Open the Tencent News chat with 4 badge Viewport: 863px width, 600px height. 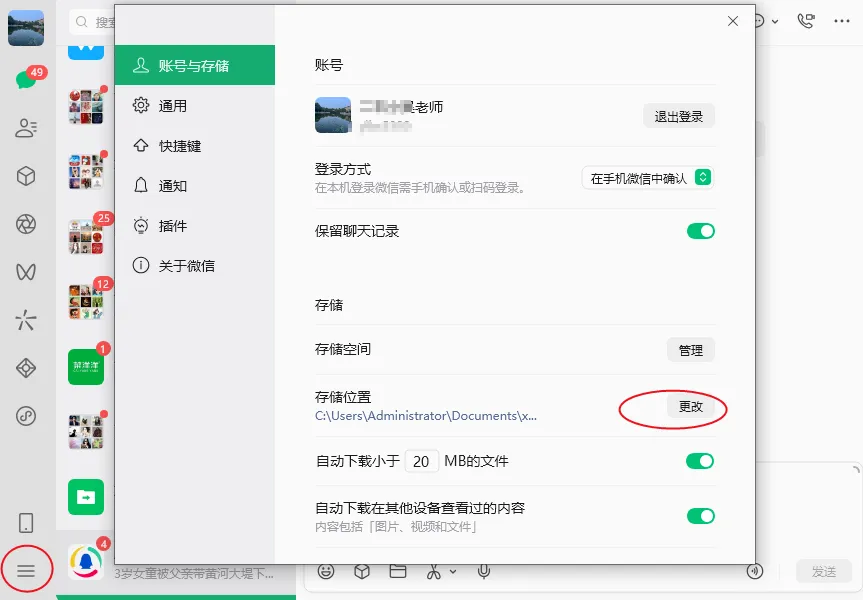click(x=86, y=561)
